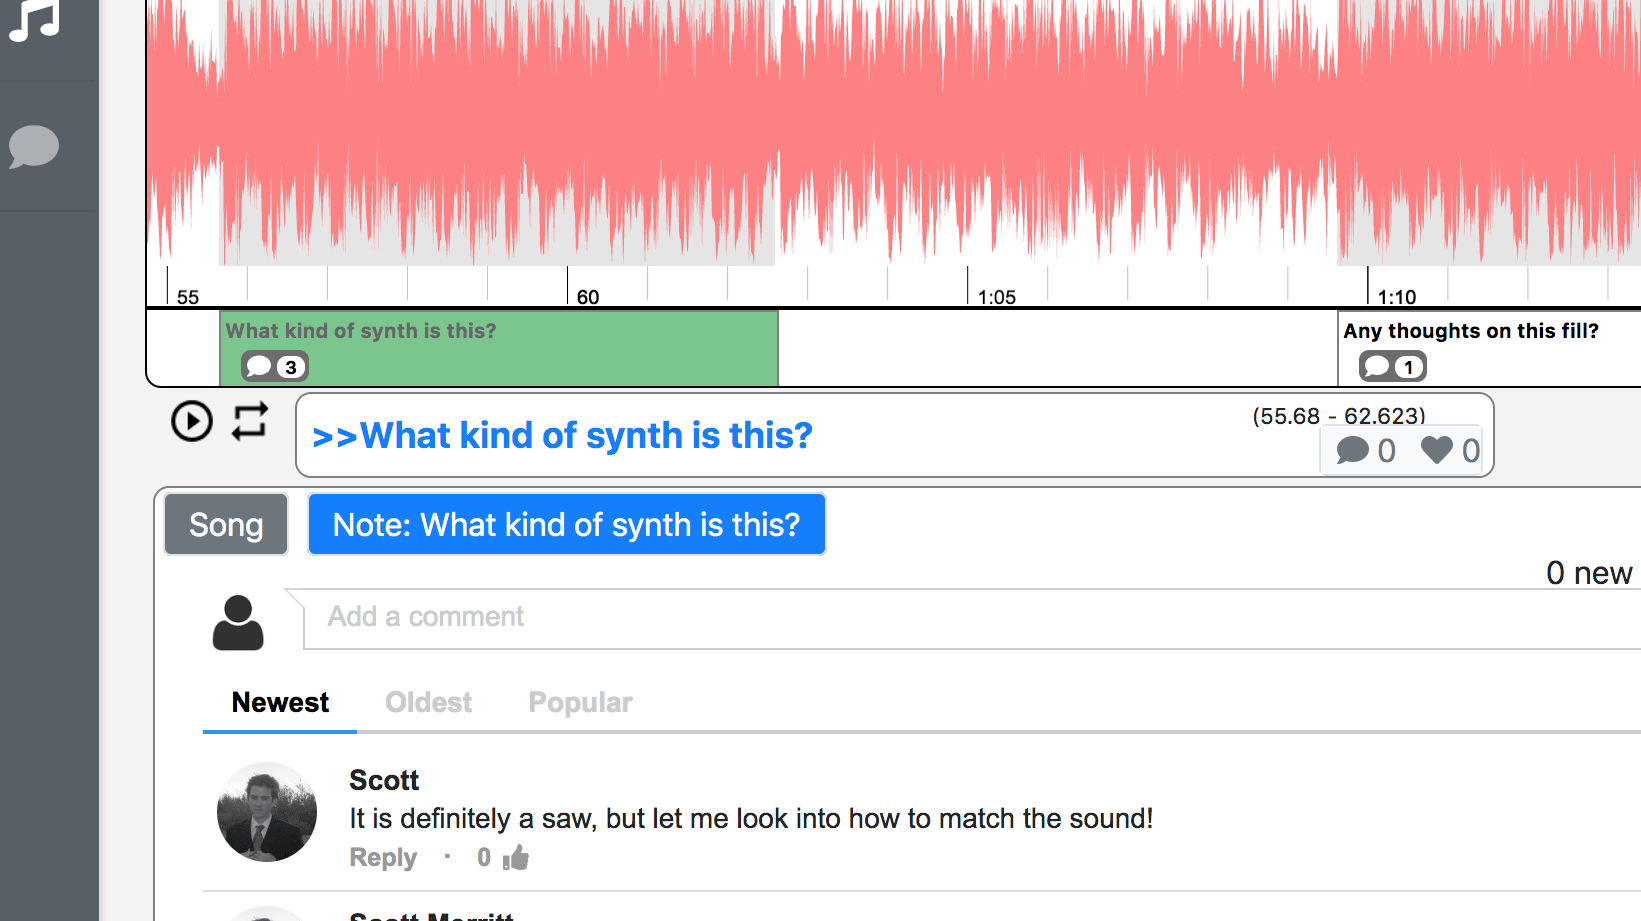Click Scott's profile photo thumbnail

point(267,812)
